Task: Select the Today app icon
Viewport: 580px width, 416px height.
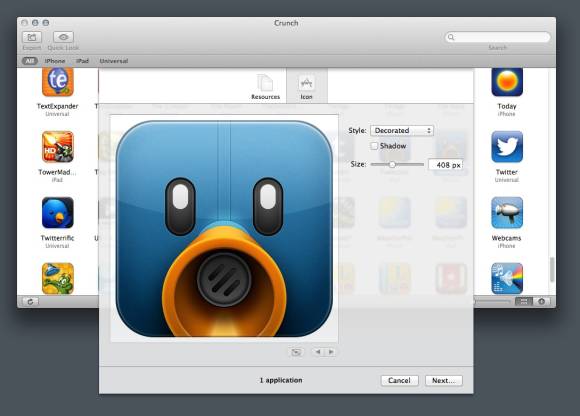Action: pyautogui.click(x=507, y=81)
